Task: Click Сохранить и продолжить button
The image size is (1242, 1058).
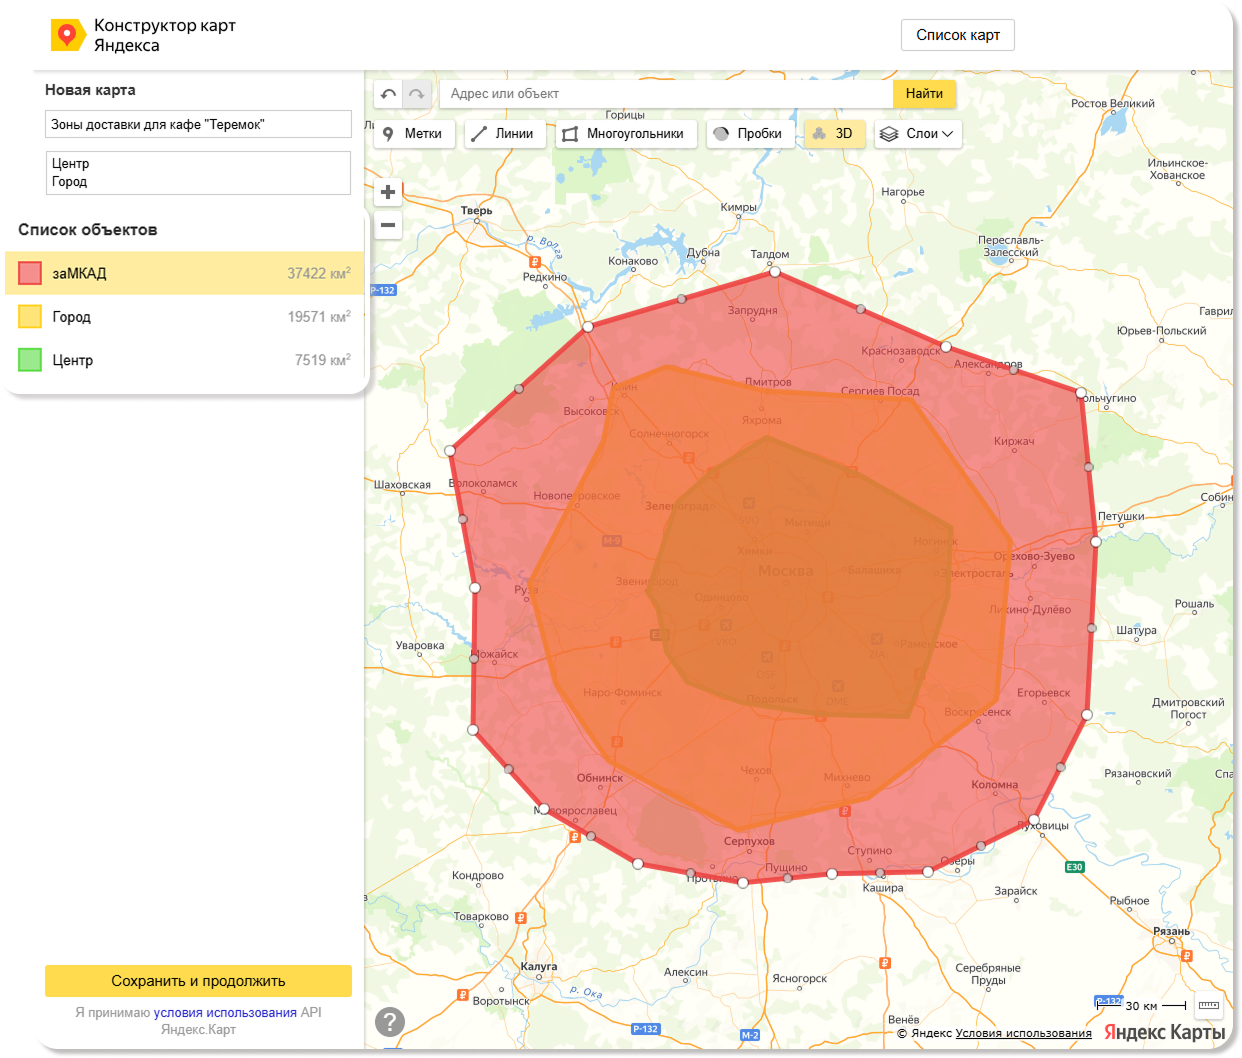Action: click(x=198, y=981)
